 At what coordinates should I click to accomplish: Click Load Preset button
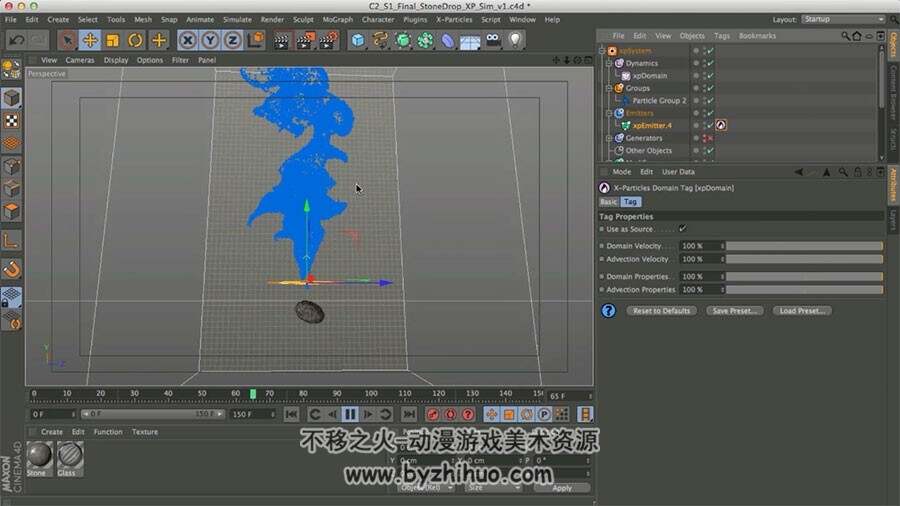[802, 311]
